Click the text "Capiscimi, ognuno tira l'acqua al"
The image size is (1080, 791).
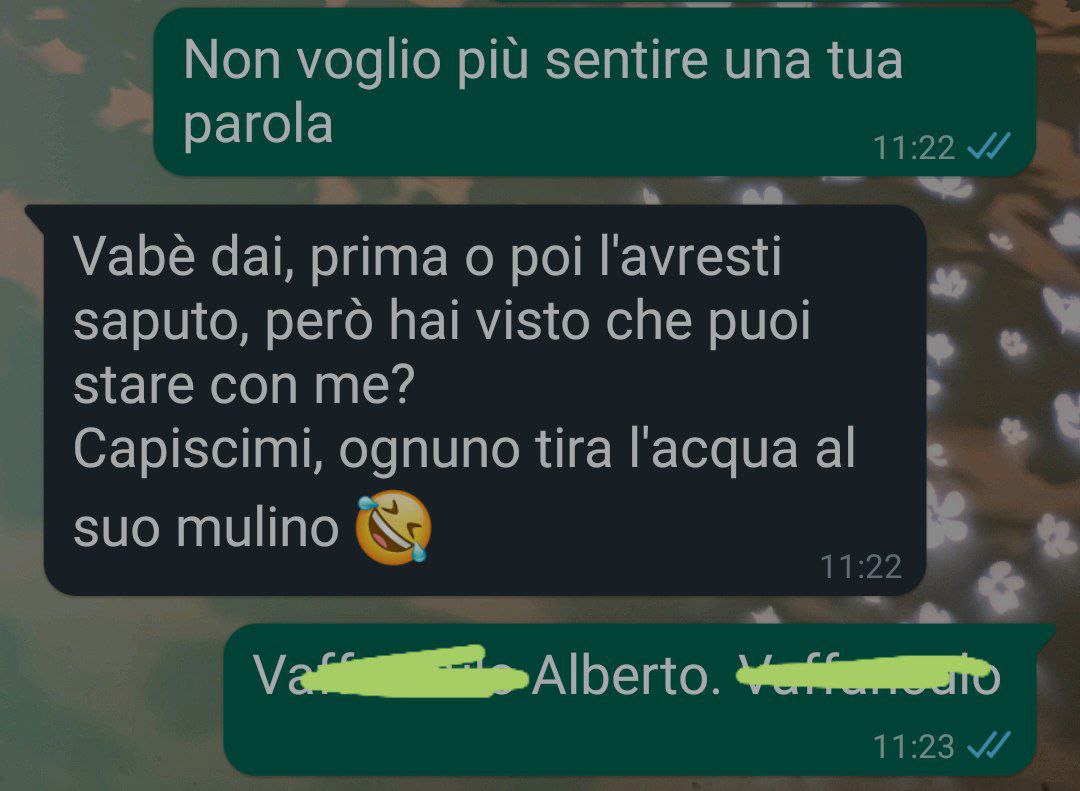pyautogui.click(x=464, y=449)
